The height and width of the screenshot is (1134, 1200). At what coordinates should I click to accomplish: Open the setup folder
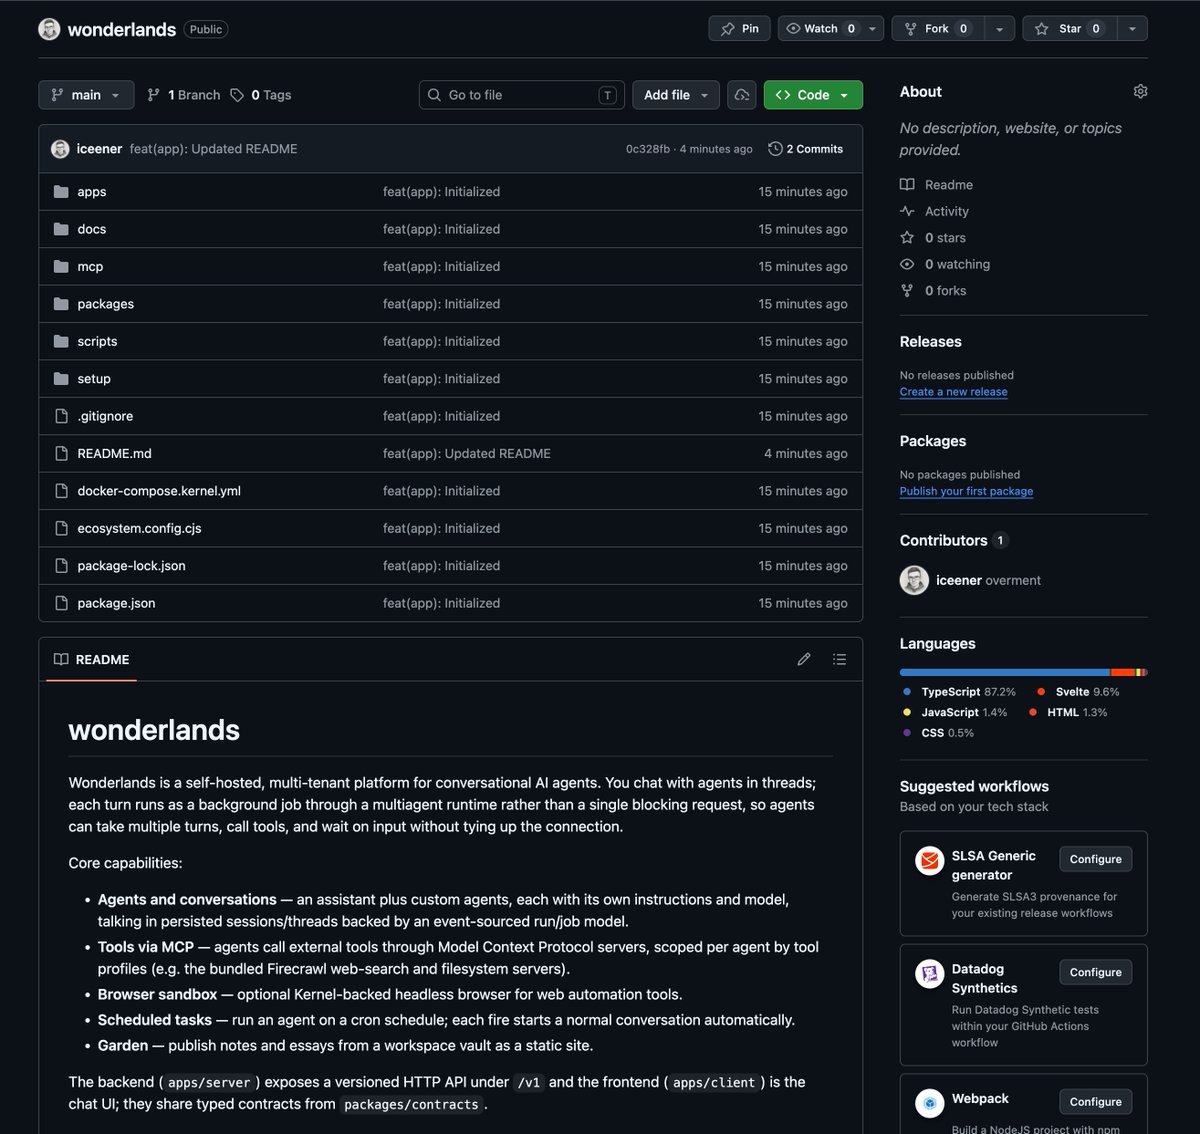coord(94,379)
